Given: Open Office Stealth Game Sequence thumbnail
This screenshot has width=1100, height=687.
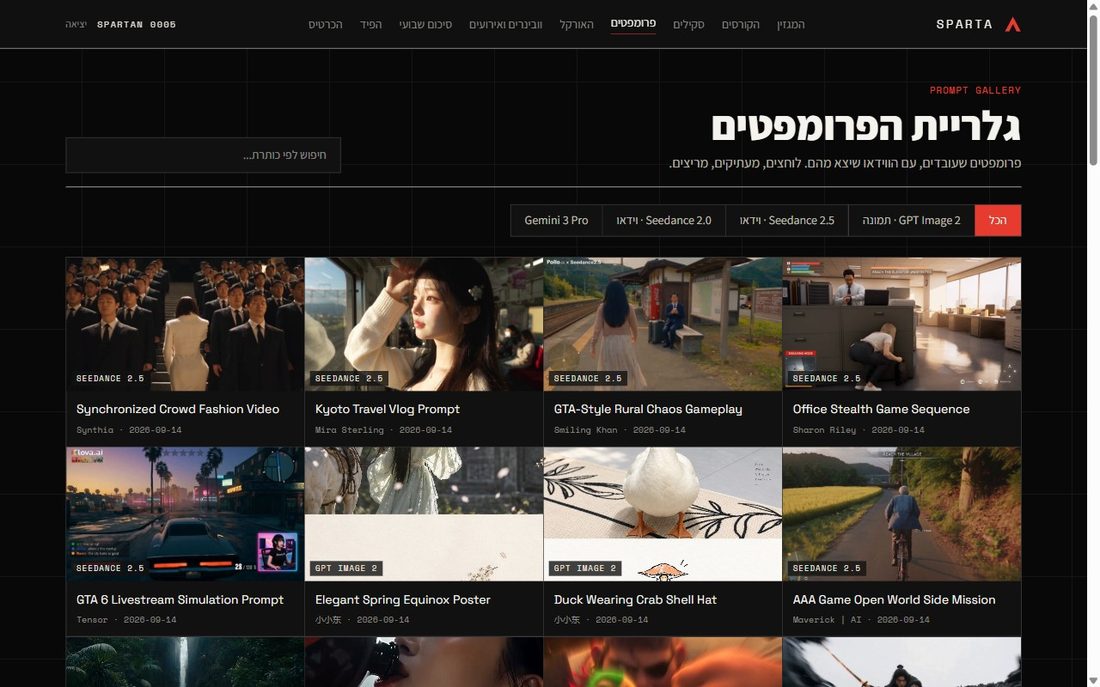Looking at the screenshot, I should tap(901, 324).
